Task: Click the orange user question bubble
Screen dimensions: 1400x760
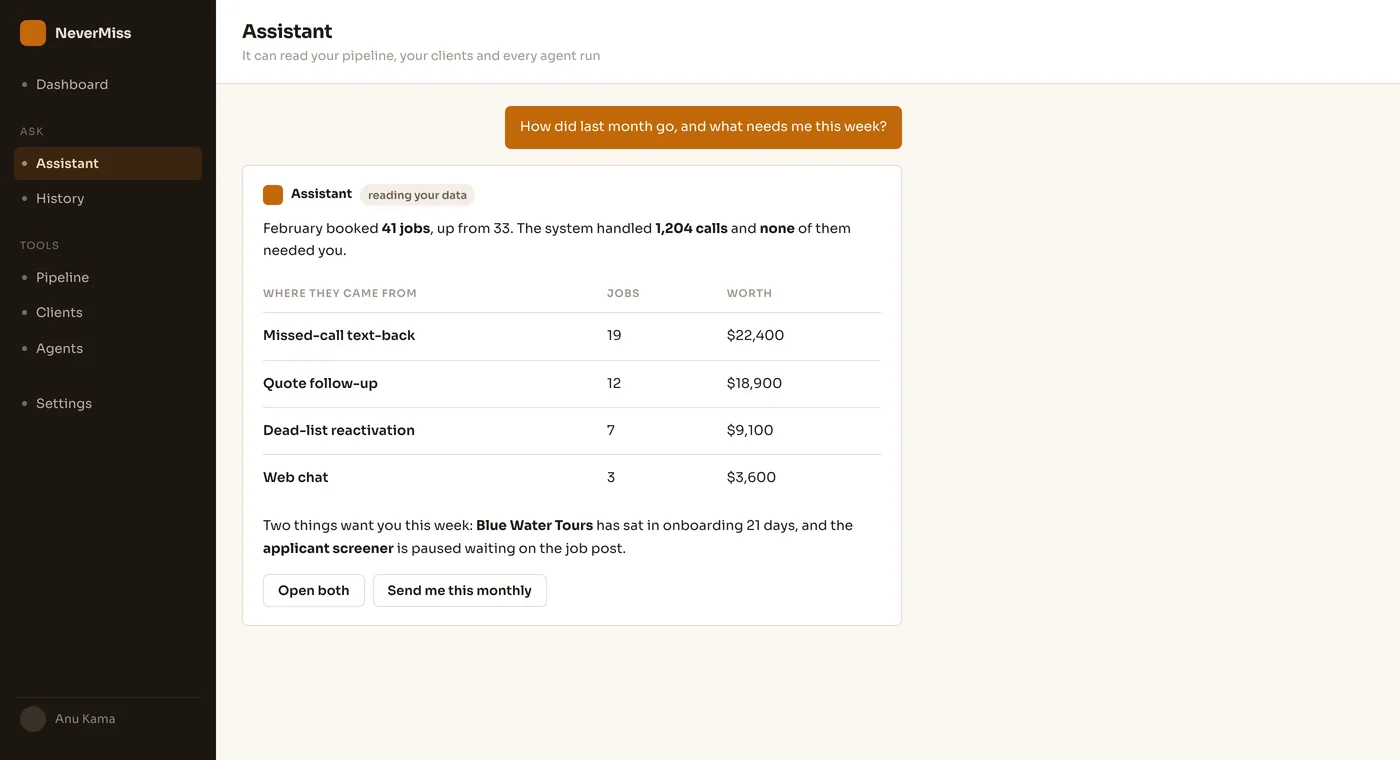Action: click(703, 127)
